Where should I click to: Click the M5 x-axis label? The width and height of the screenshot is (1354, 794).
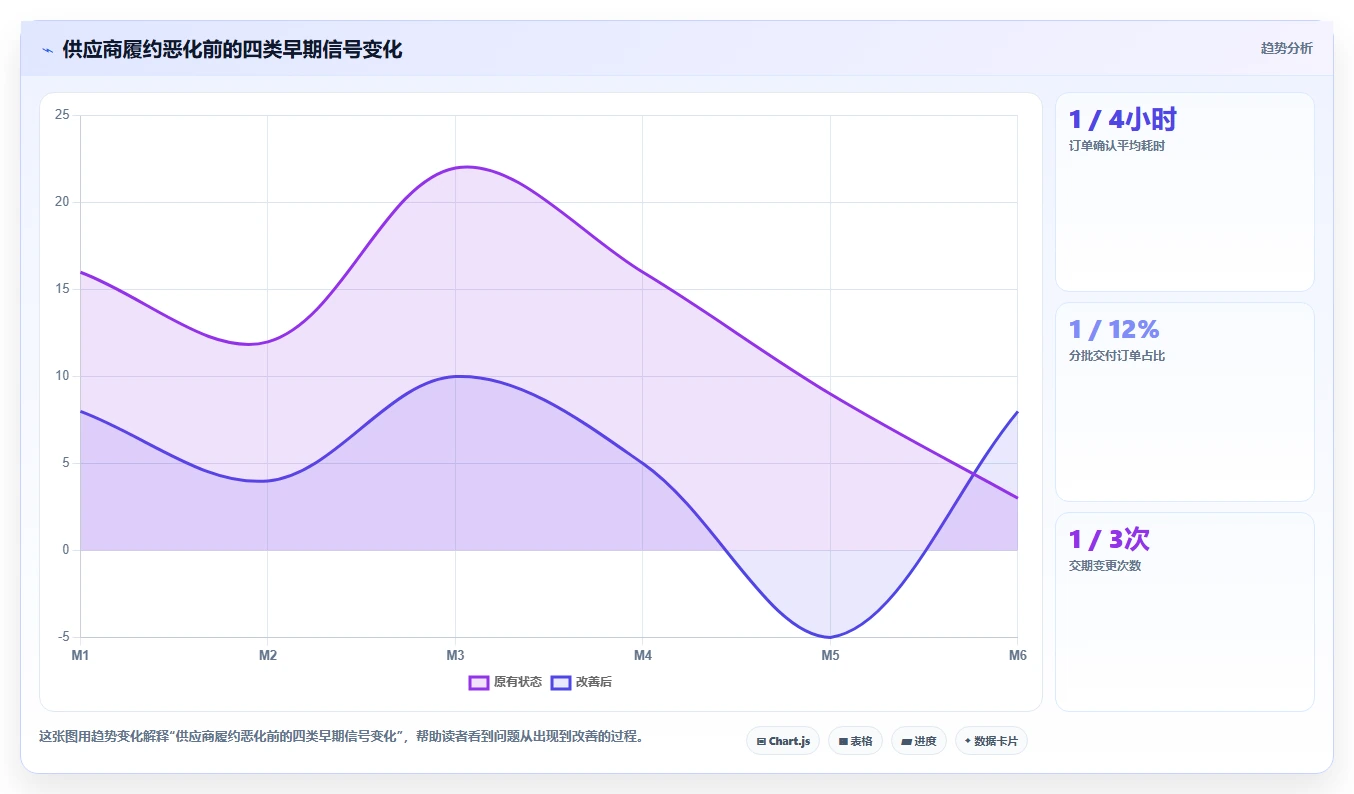(830, 655)
